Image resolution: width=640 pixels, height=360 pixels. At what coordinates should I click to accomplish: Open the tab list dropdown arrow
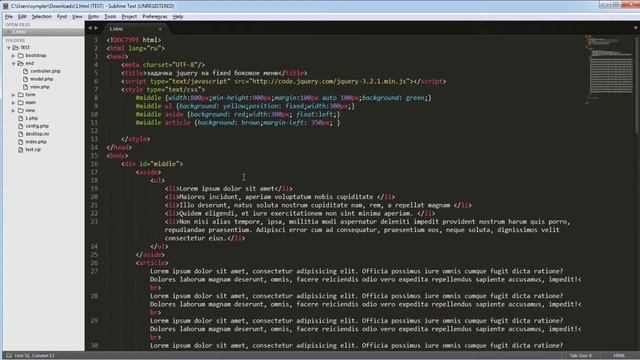[636, 28]
